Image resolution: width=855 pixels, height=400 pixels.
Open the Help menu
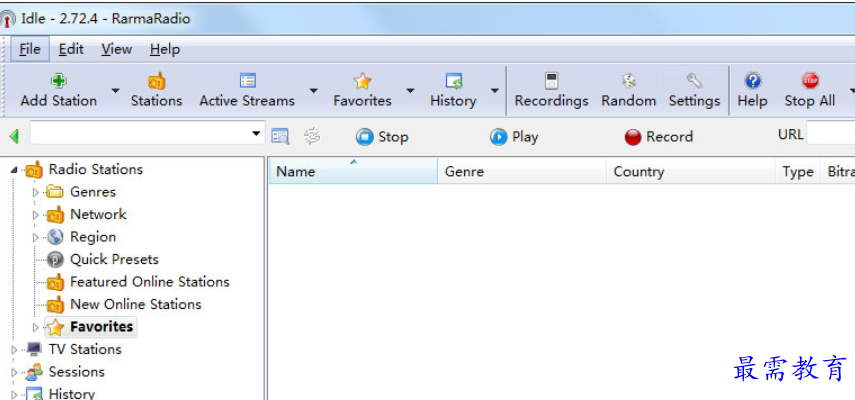click(165, 50)
